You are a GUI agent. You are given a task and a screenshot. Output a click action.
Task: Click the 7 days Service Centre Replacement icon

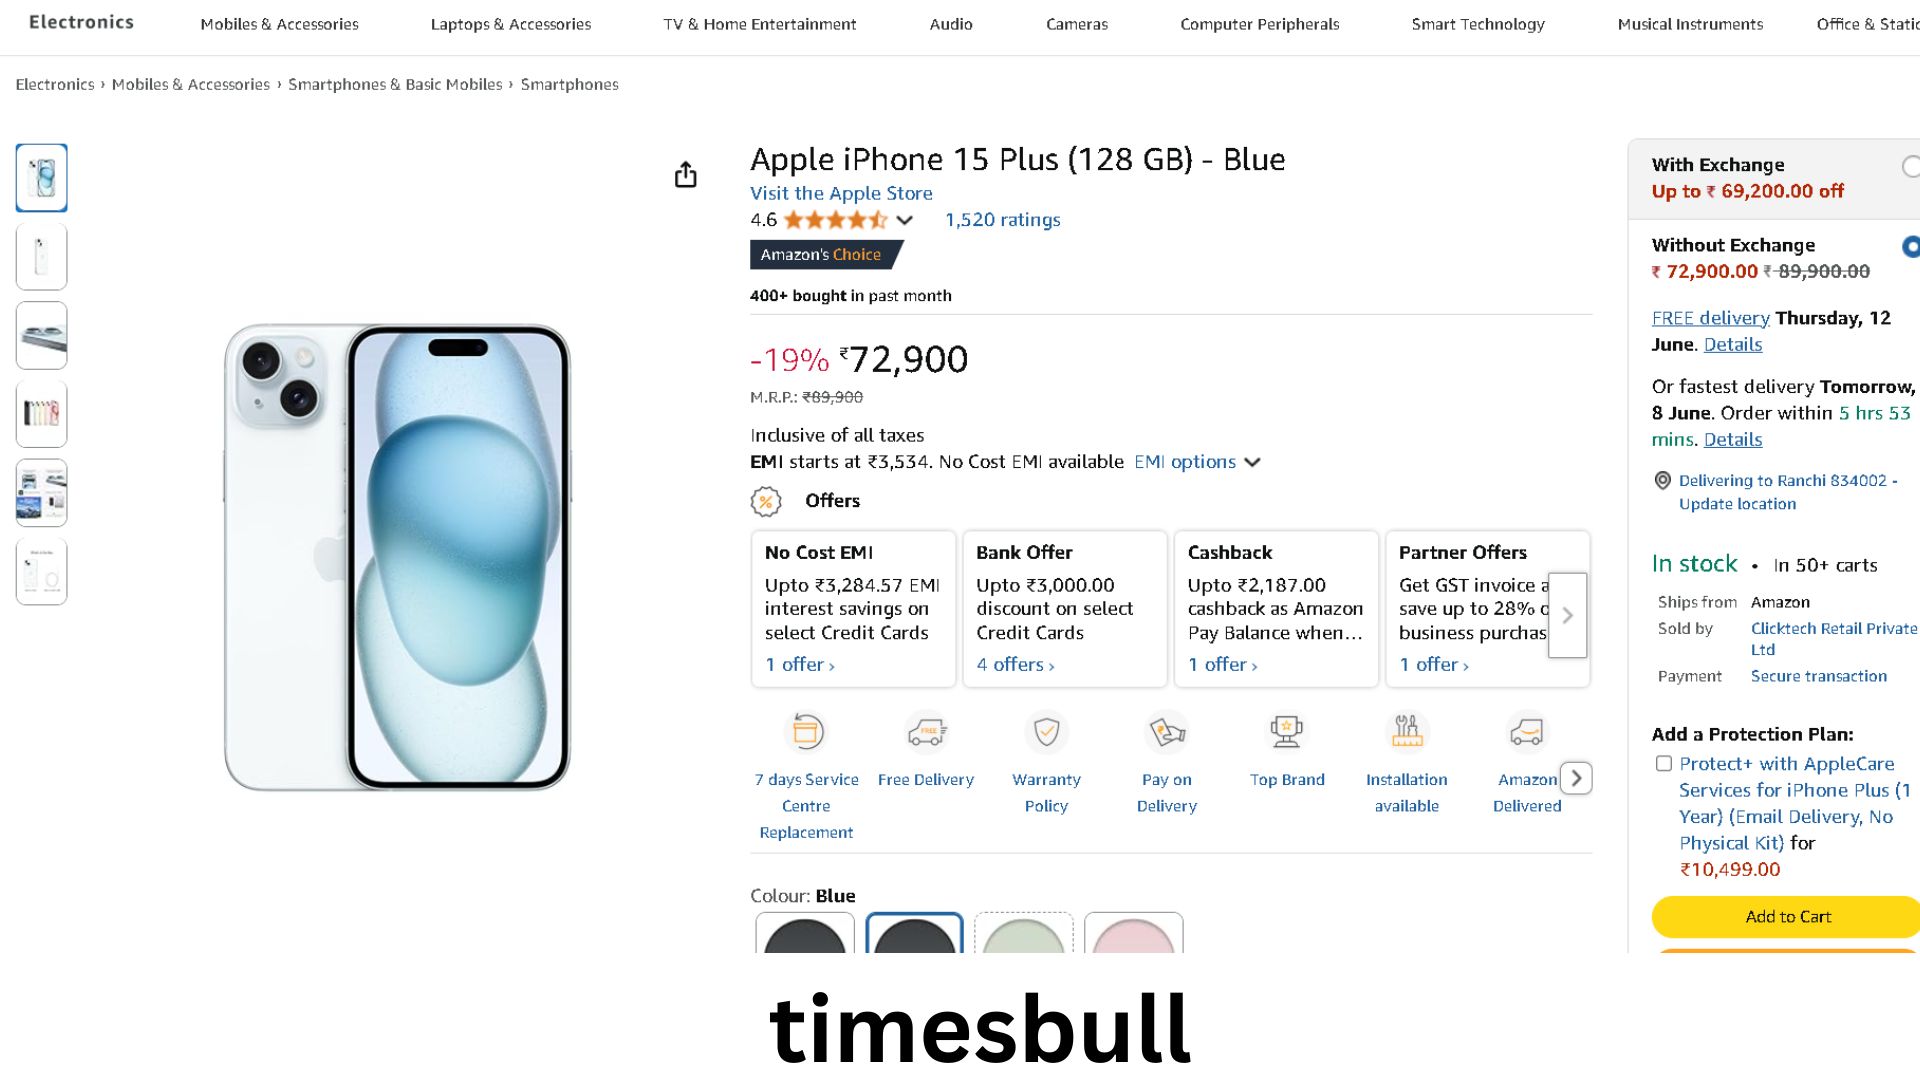806,732
